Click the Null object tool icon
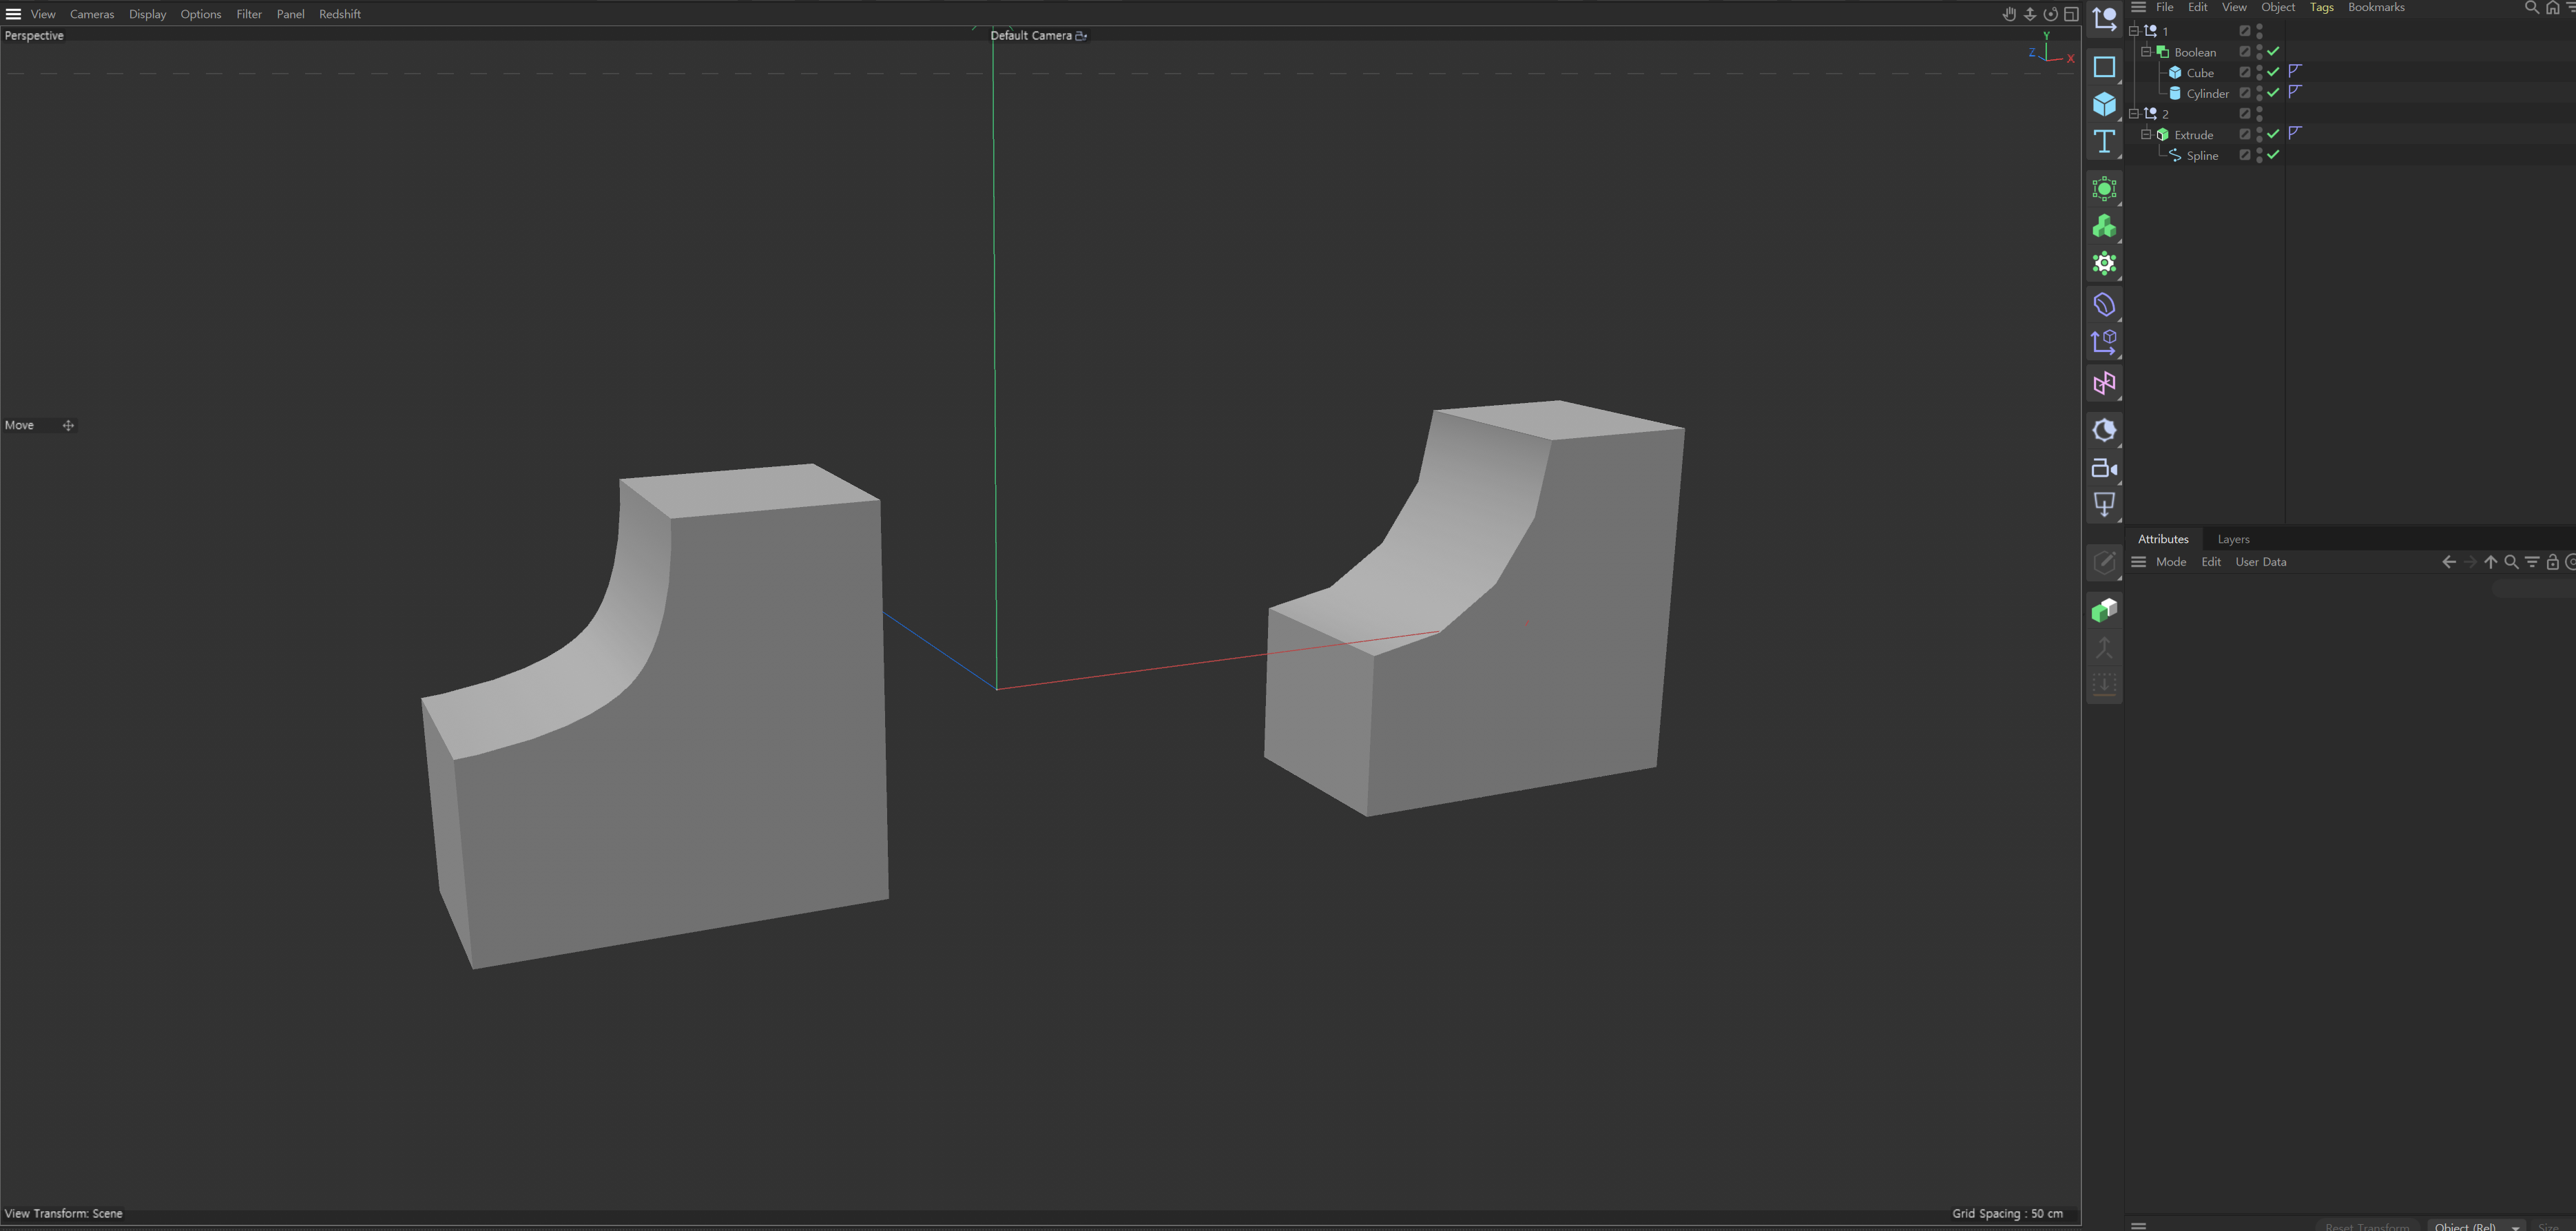 click(2104, 18)
